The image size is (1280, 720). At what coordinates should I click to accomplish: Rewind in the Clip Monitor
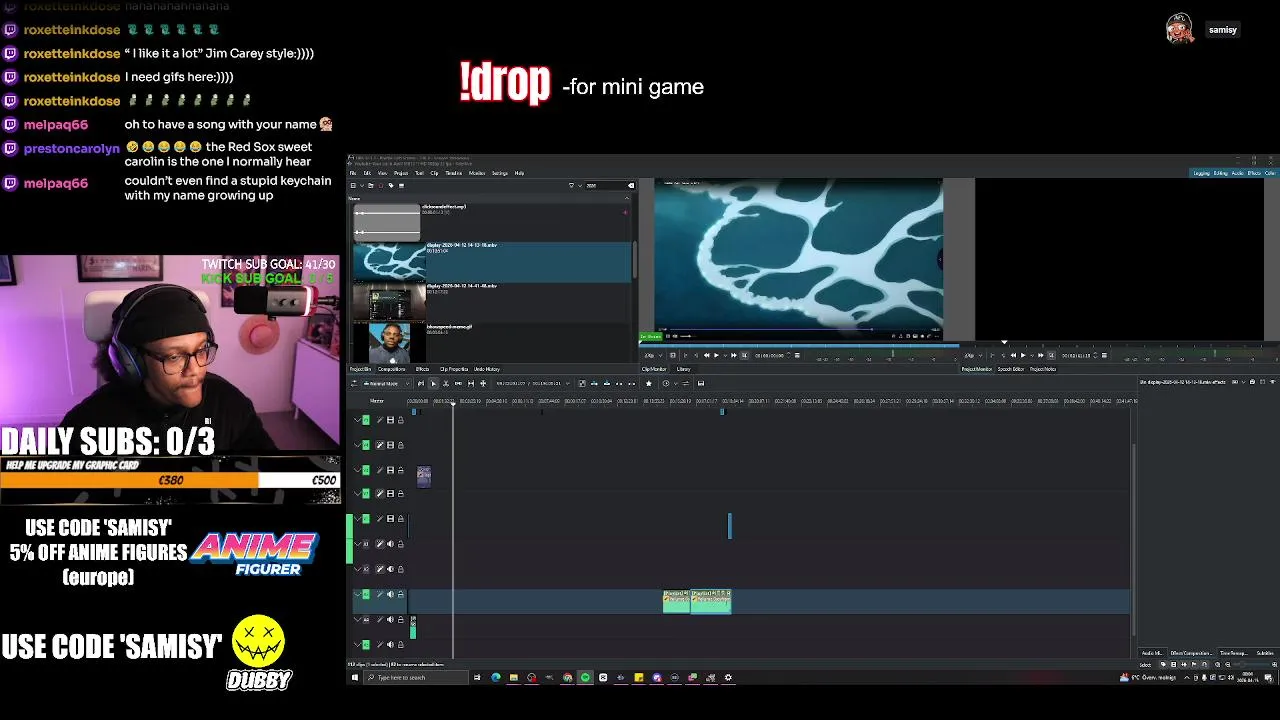(707, 355)
